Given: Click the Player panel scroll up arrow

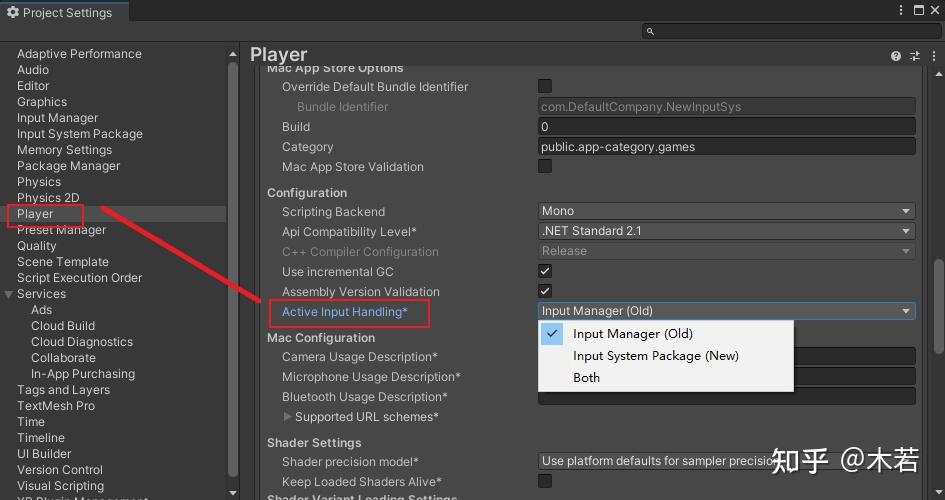Looking at the screenshot, I should tap(938, 74).
